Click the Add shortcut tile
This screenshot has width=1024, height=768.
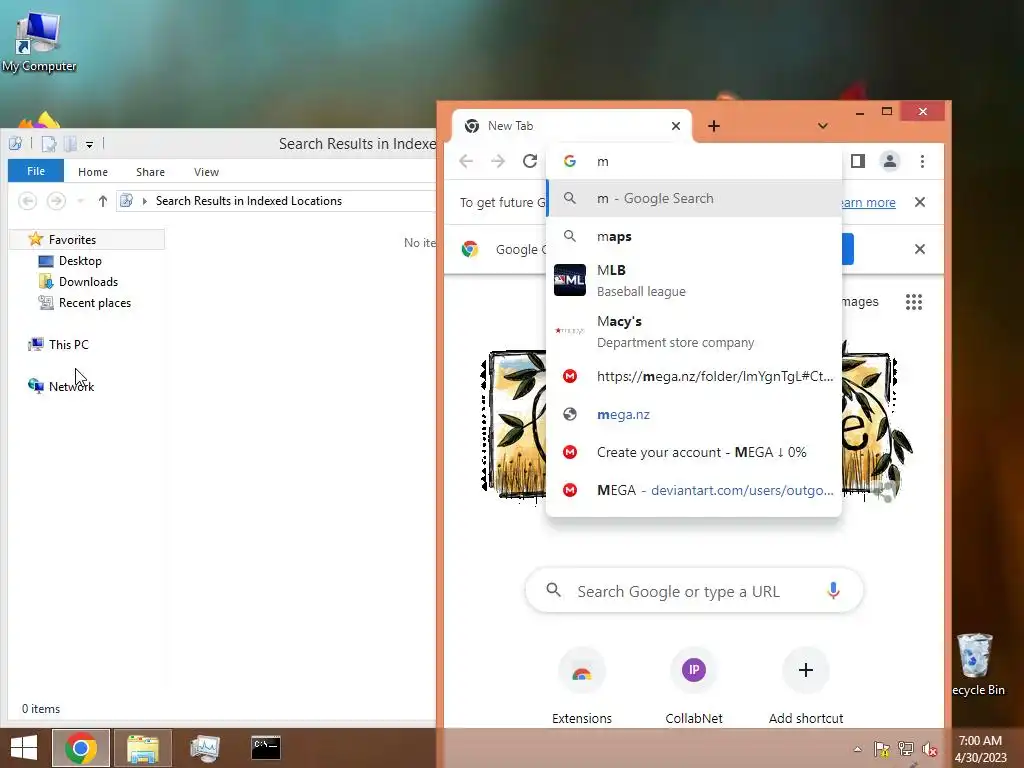pyautogui.click(x=806, y=685)
